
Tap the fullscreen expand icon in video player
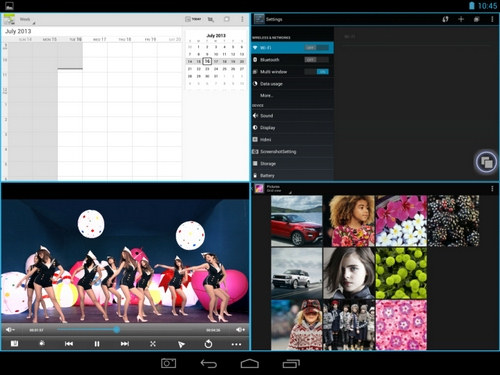pyautogui.click(x=153, y=344)
